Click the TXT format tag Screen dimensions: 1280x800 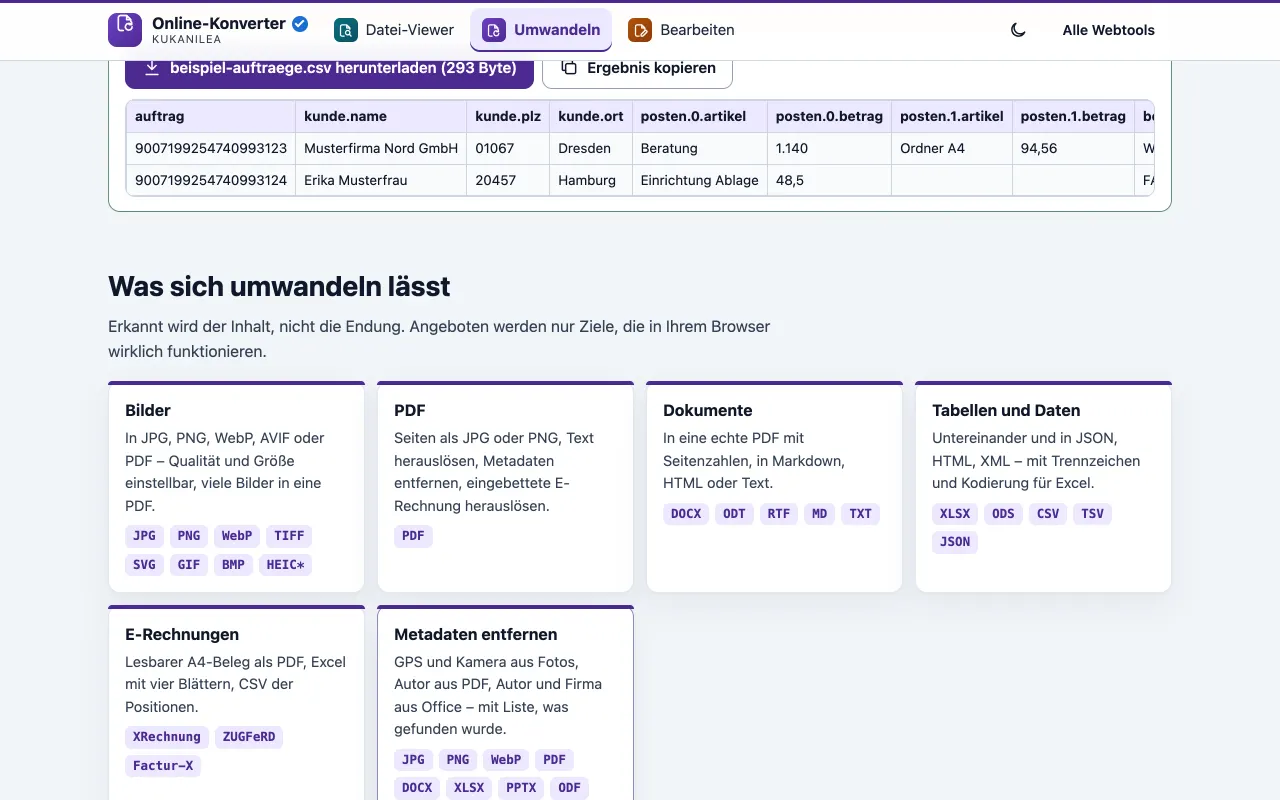click(860, 514)
